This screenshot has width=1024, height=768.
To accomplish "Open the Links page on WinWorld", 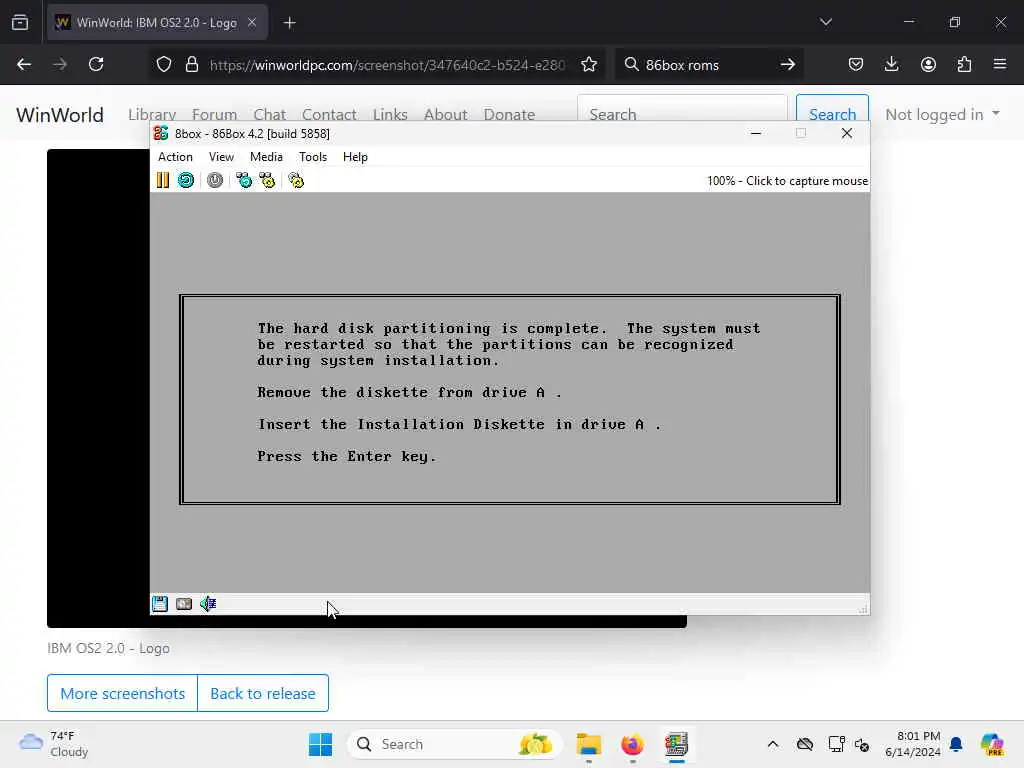I will pyautogui.click(x=390, y=115).
